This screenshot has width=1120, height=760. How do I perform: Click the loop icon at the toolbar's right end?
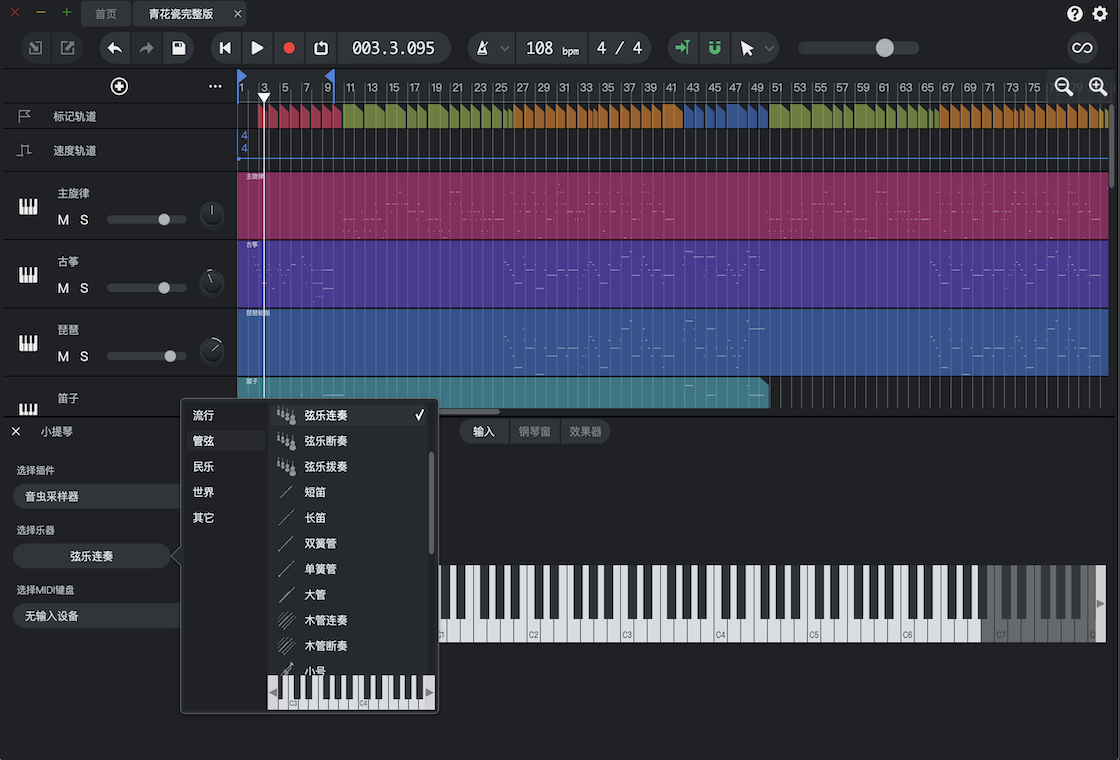tap(1082, 47)
